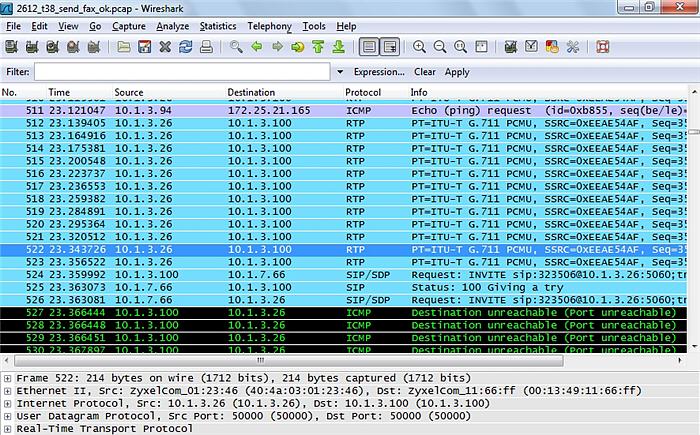Open the Statistics menu
The width and height of the screenshot is (700, 435).
(x=218, y=26)
